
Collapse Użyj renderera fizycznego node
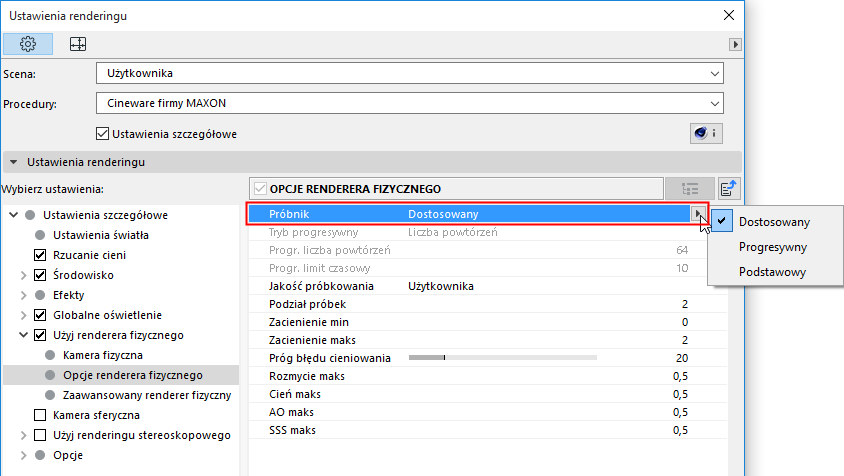[23, 335]
